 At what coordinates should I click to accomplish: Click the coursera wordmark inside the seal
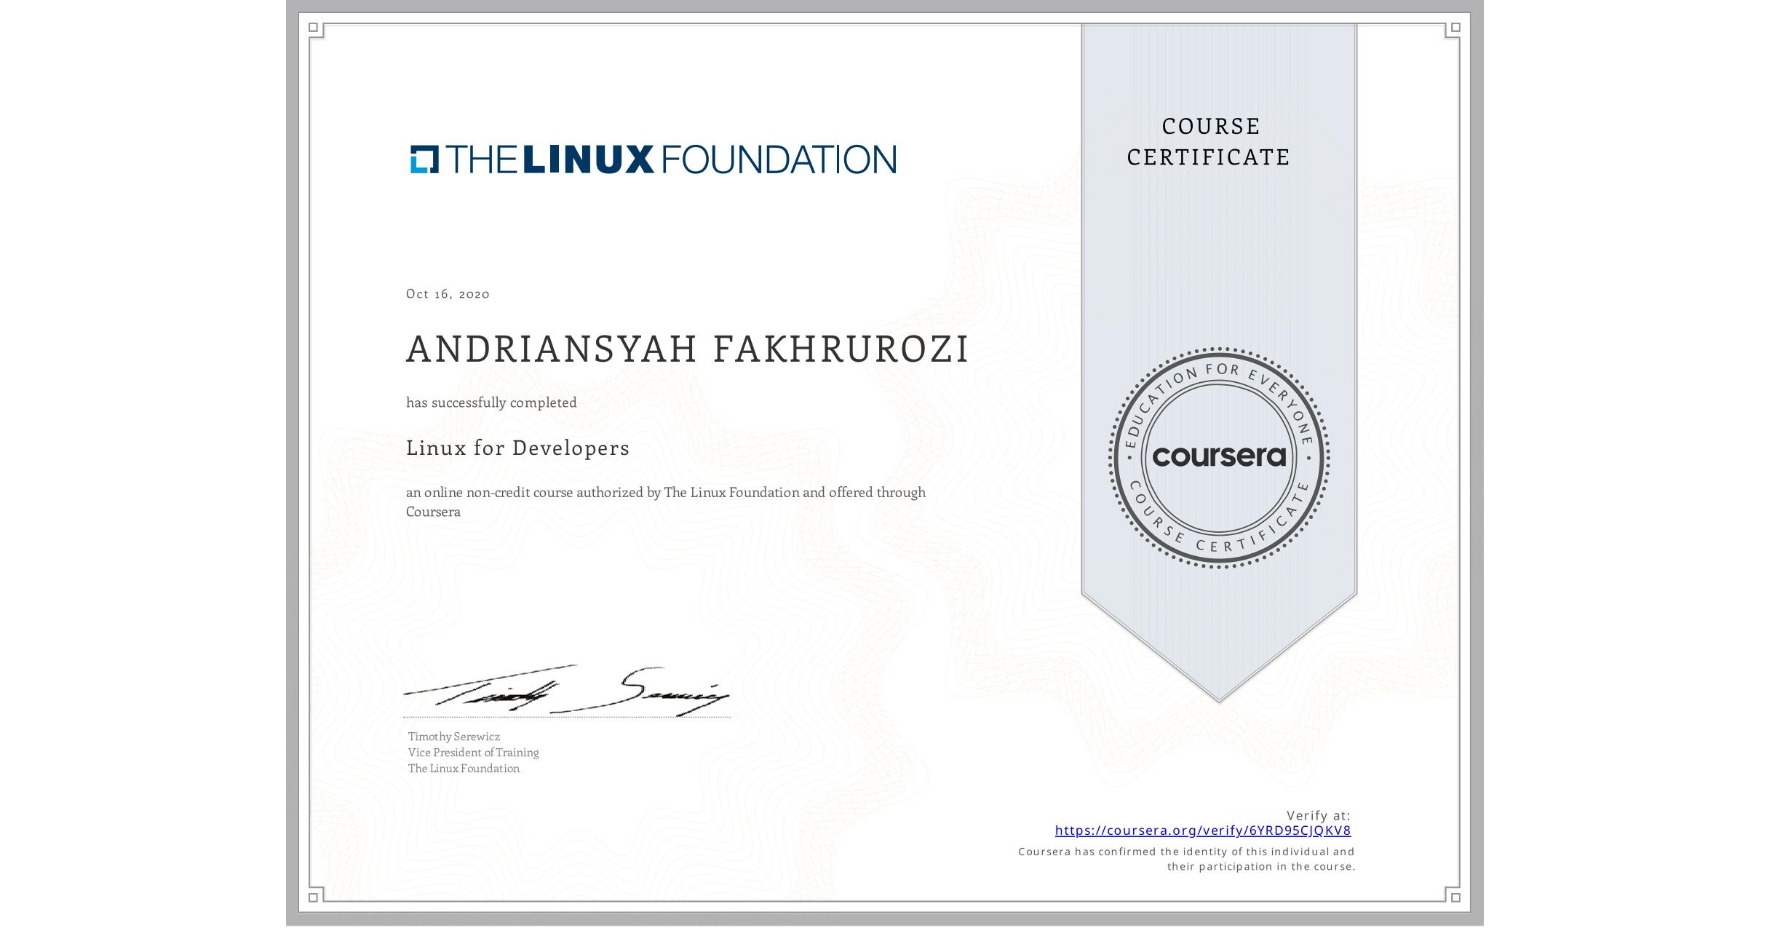[1218, 457]
